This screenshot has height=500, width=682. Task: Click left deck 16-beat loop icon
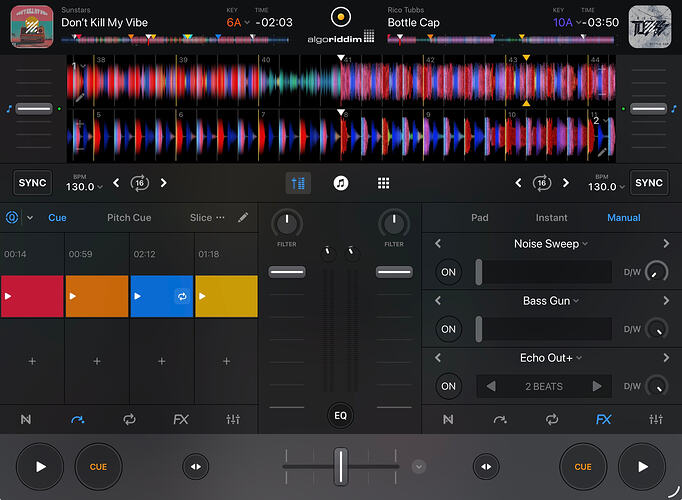coord(140,183)
